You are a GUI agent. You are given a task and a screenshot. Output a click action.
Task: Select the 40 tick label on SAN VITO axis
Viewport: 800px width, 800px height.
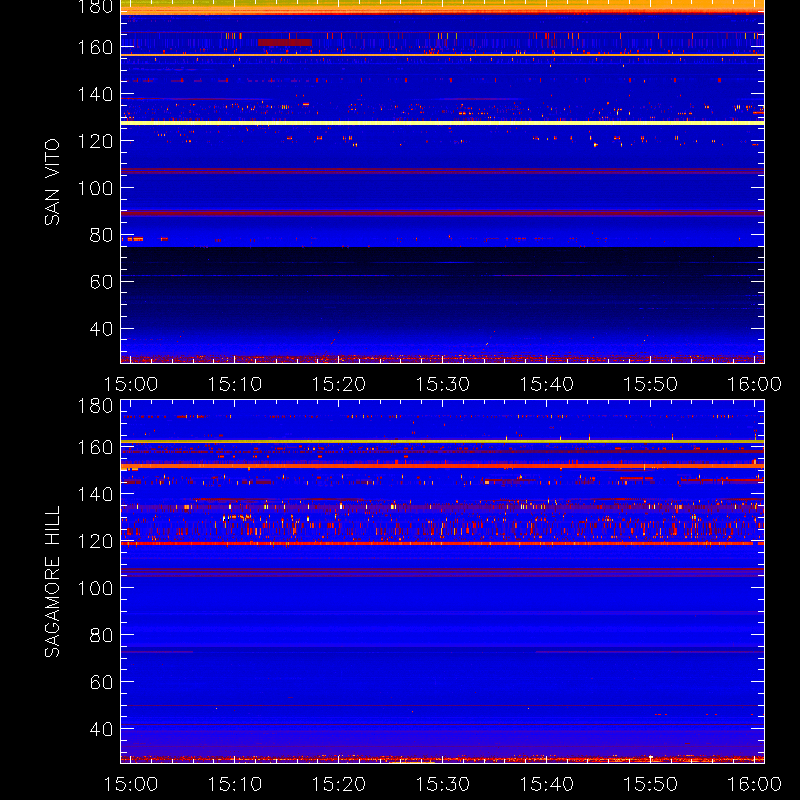[x=101, y=329]
